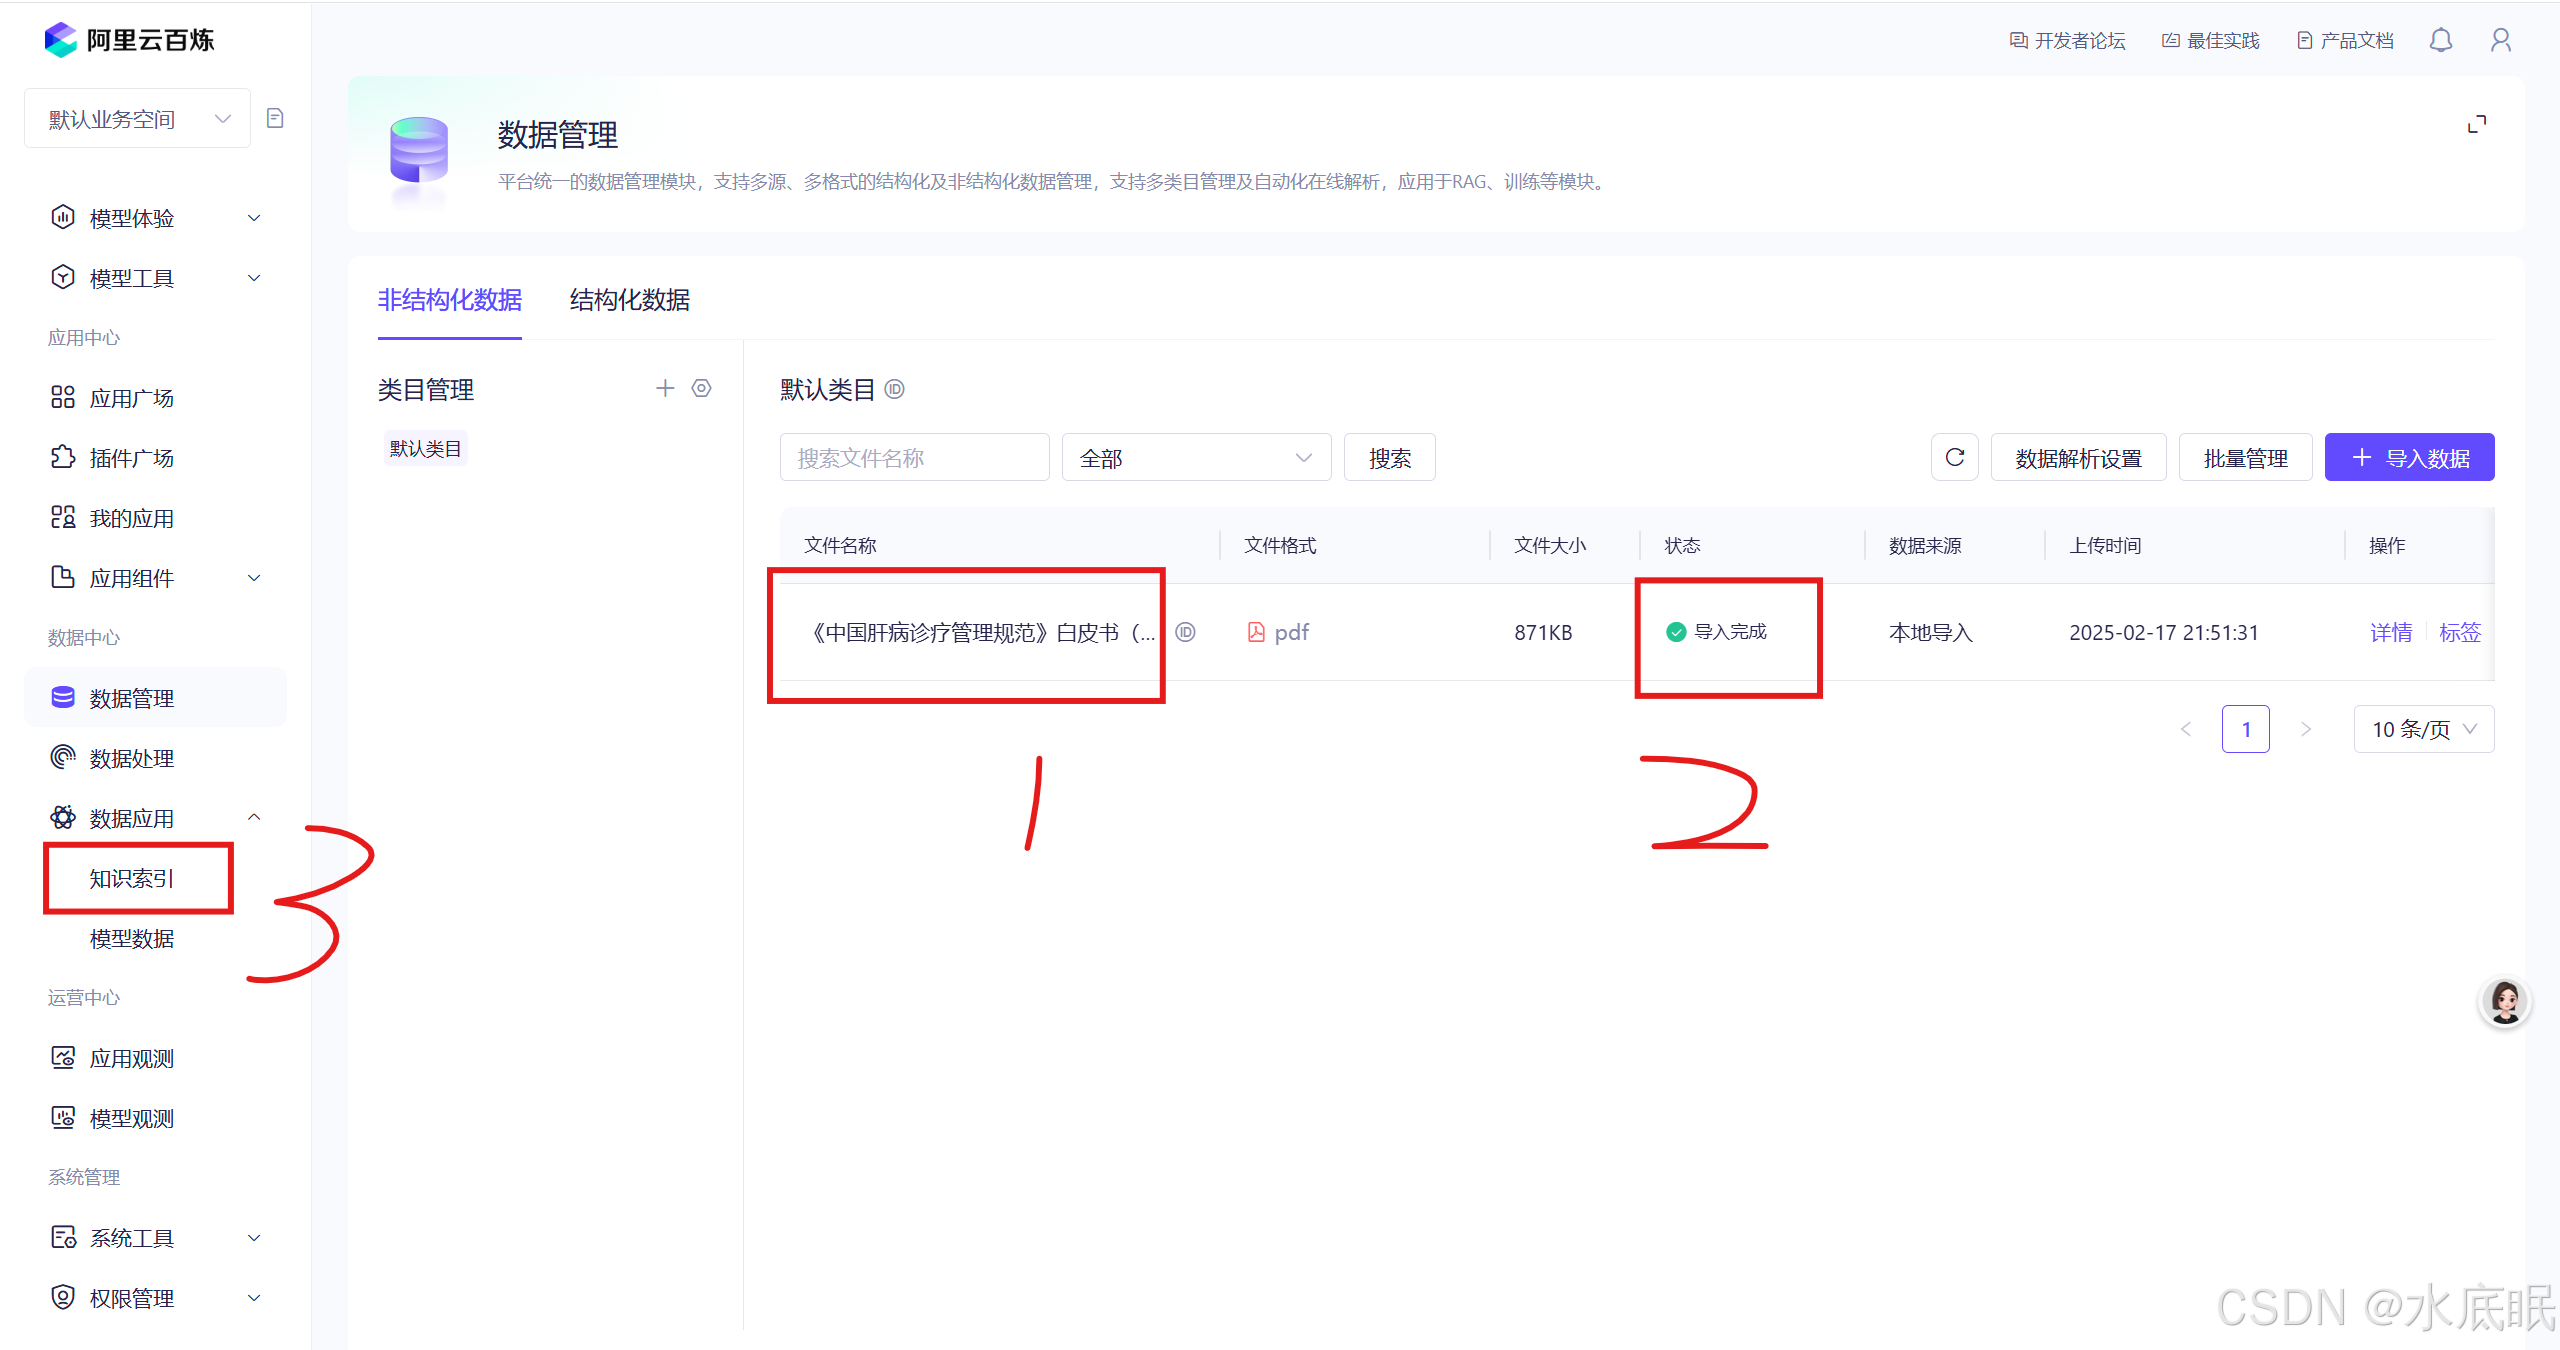
Task: Open the 详情 link for the pdf
Action: 2391,632
